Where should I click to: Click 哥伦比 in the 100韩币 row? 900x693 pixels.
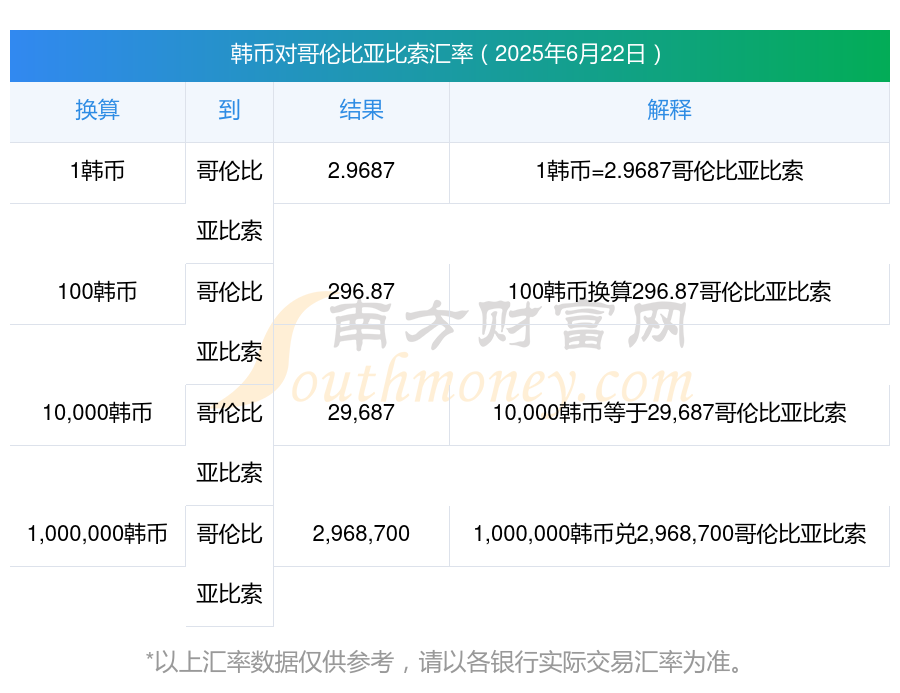[x=230, y=292]
